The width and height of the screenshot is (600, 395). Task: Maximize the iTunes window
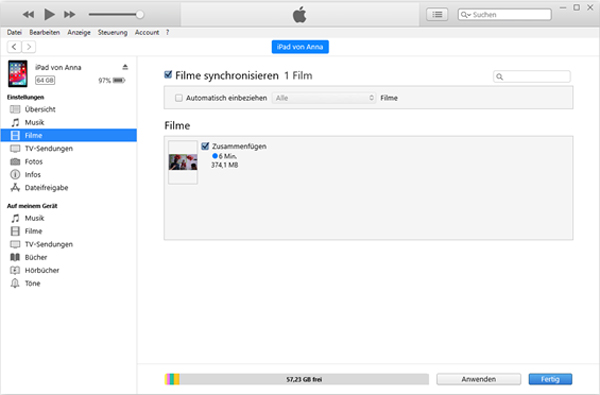pyautogui.click(x=576, y=8)
